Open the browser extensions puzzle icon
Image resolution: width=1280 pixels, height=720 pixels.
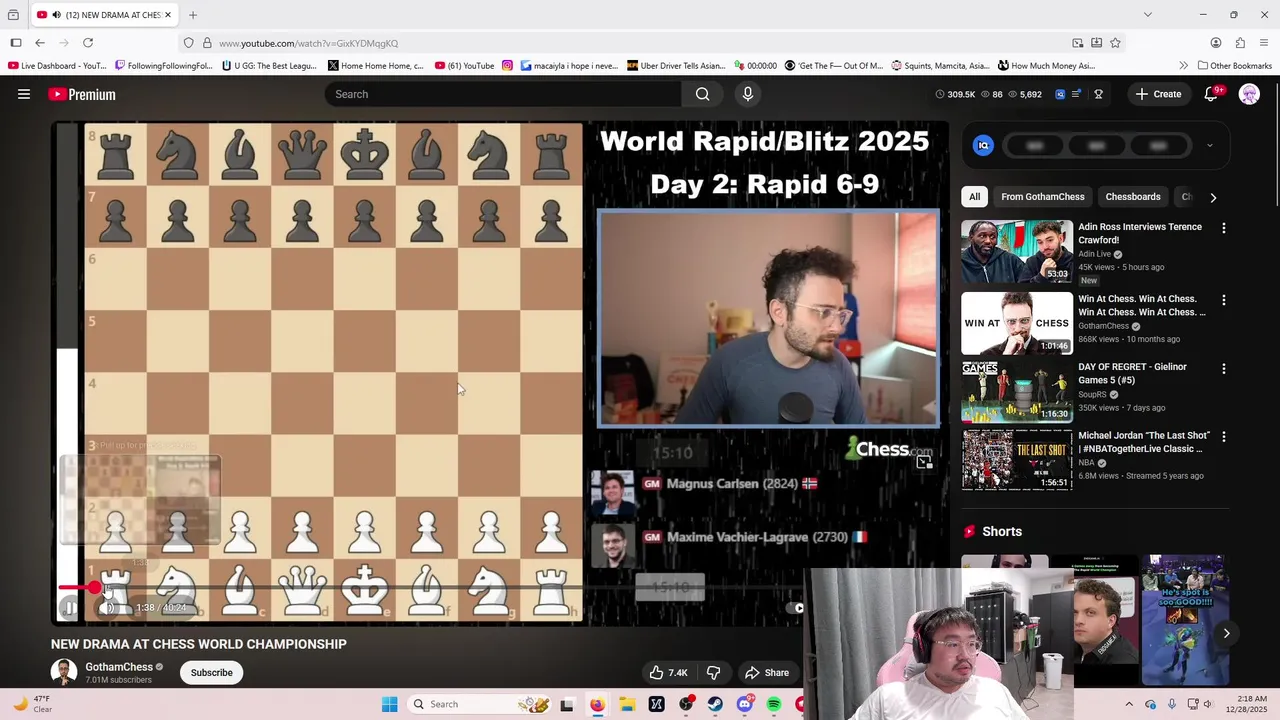[x=1240, y=43]
